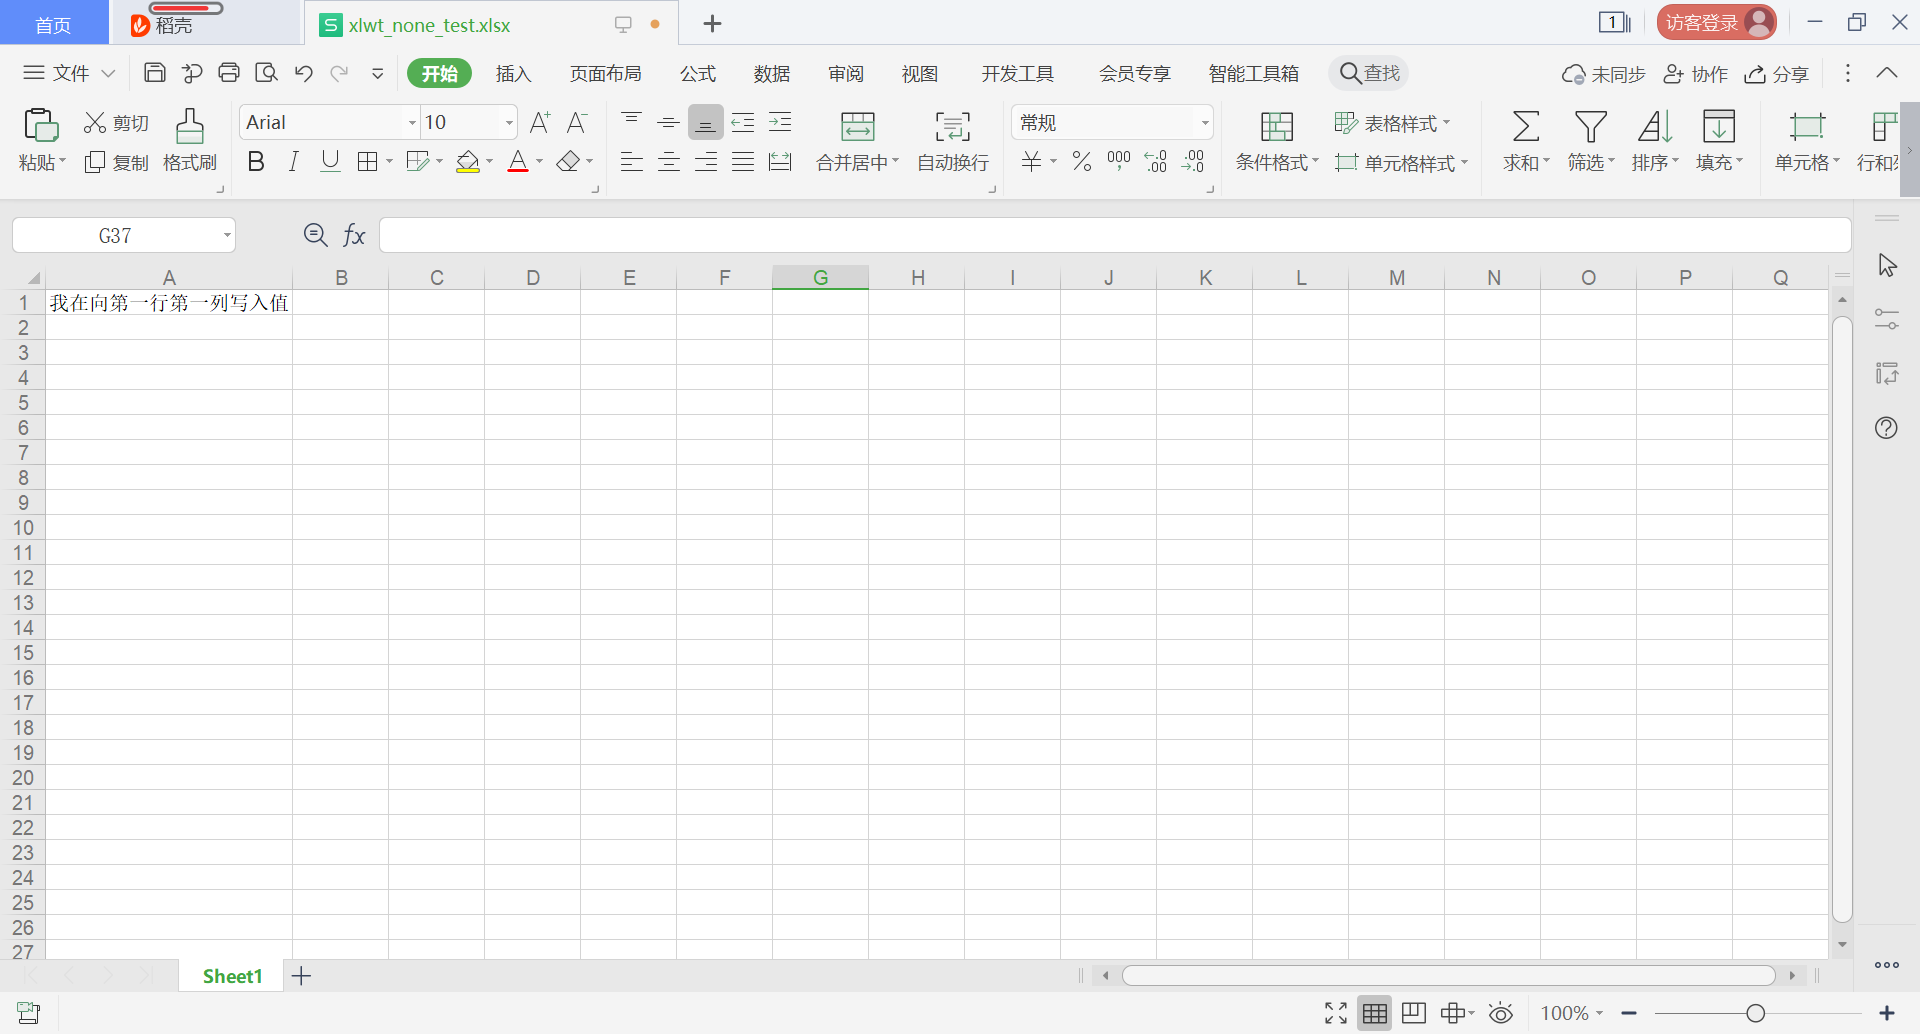
Task: Increase the cell indent
Action: click(x=780, y=122)
